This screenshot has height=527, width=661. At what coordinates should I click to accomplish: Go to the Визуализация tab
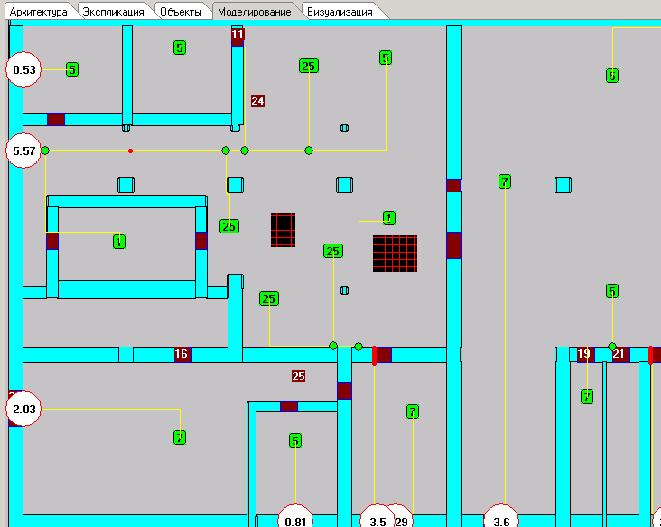340,12
